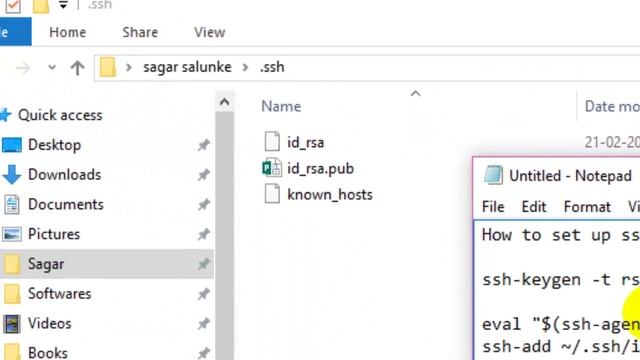Open Customize Quick Access Toolbar dropdown
640x360 pixels.
point(63,5)
